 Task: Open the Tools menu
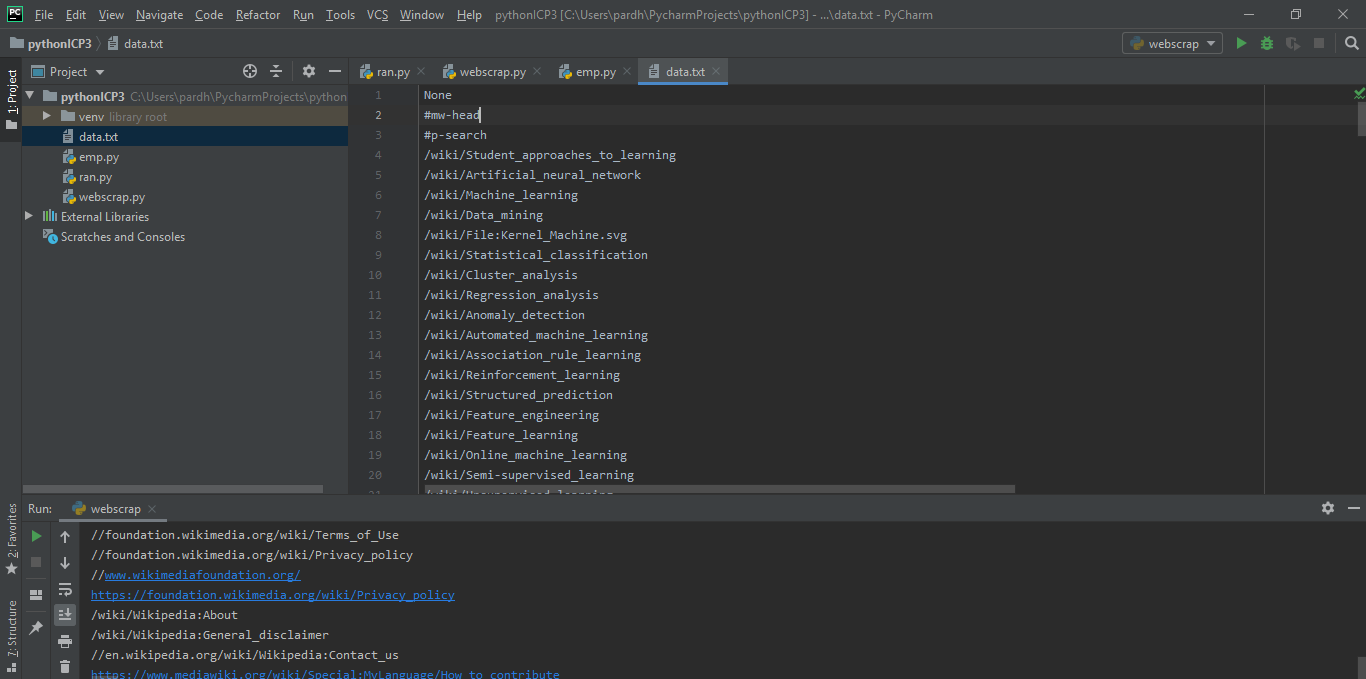tap(340, 15)
